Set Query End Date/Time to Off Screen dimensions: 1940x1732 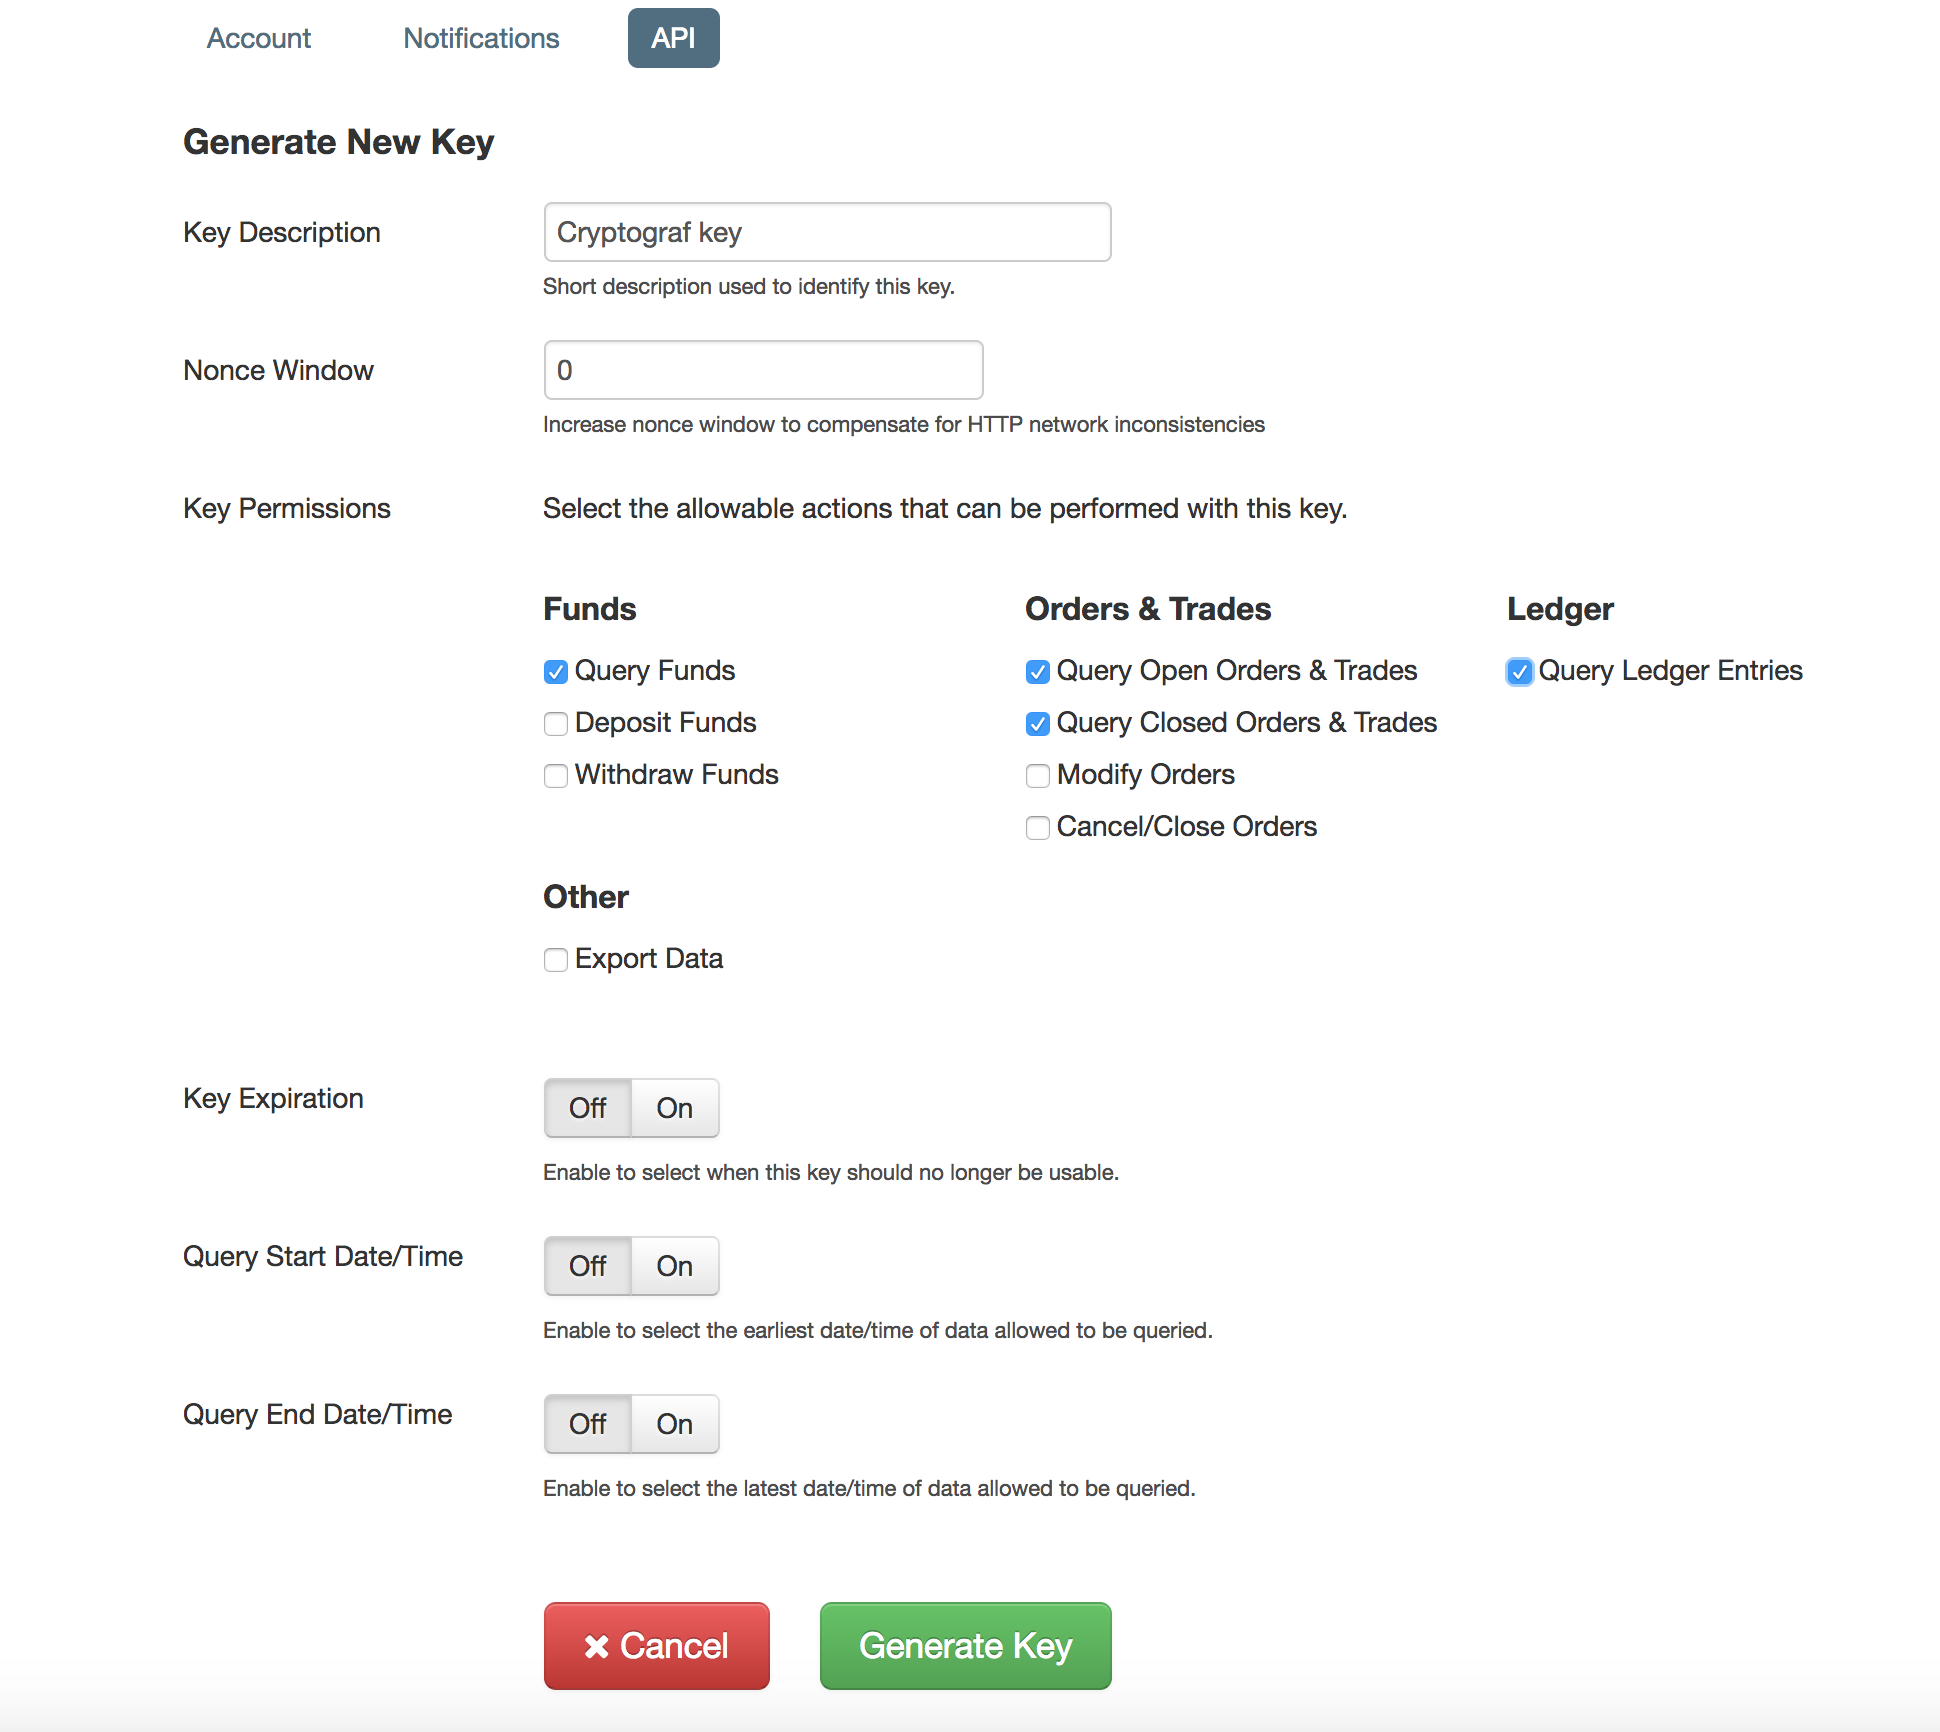588,1424
